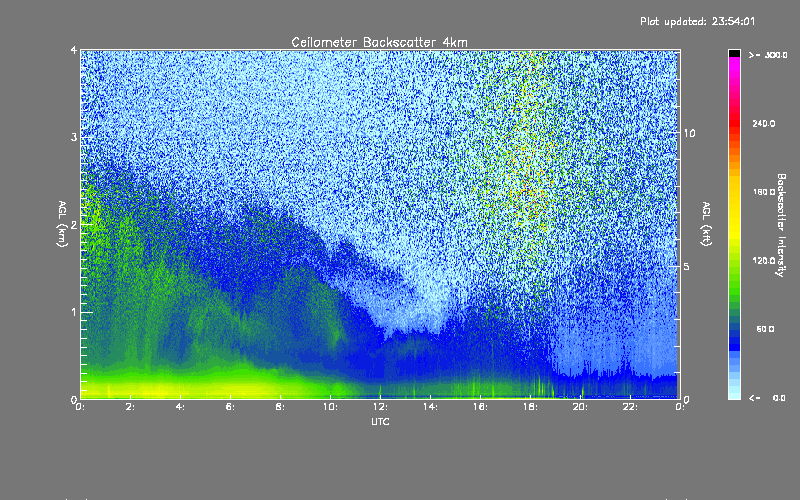800x500 pixels.
Task: Select the 4 tick on AGL (km) axis
Action: click(x=74, y=51)
